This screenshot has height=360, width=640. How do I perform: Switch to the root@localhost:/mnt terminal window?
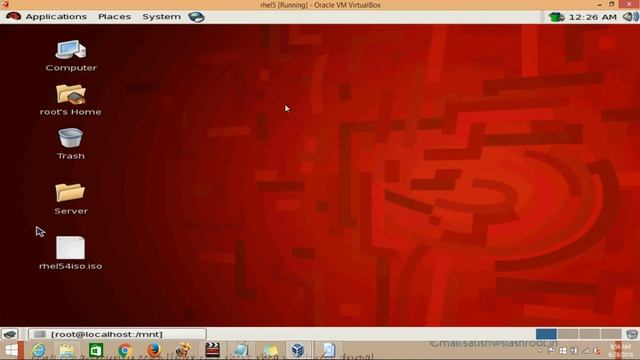point(117,334)
